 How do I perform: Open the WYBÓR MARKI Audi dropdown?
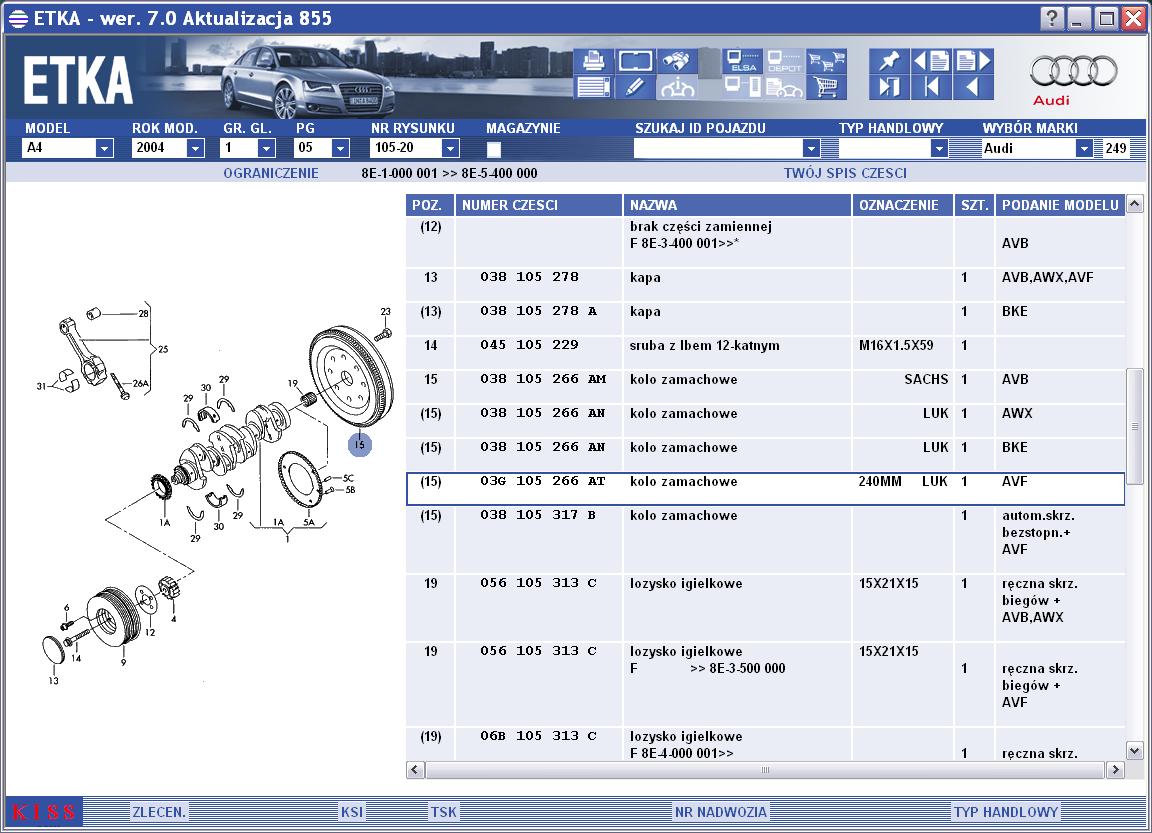point(1084,148)
